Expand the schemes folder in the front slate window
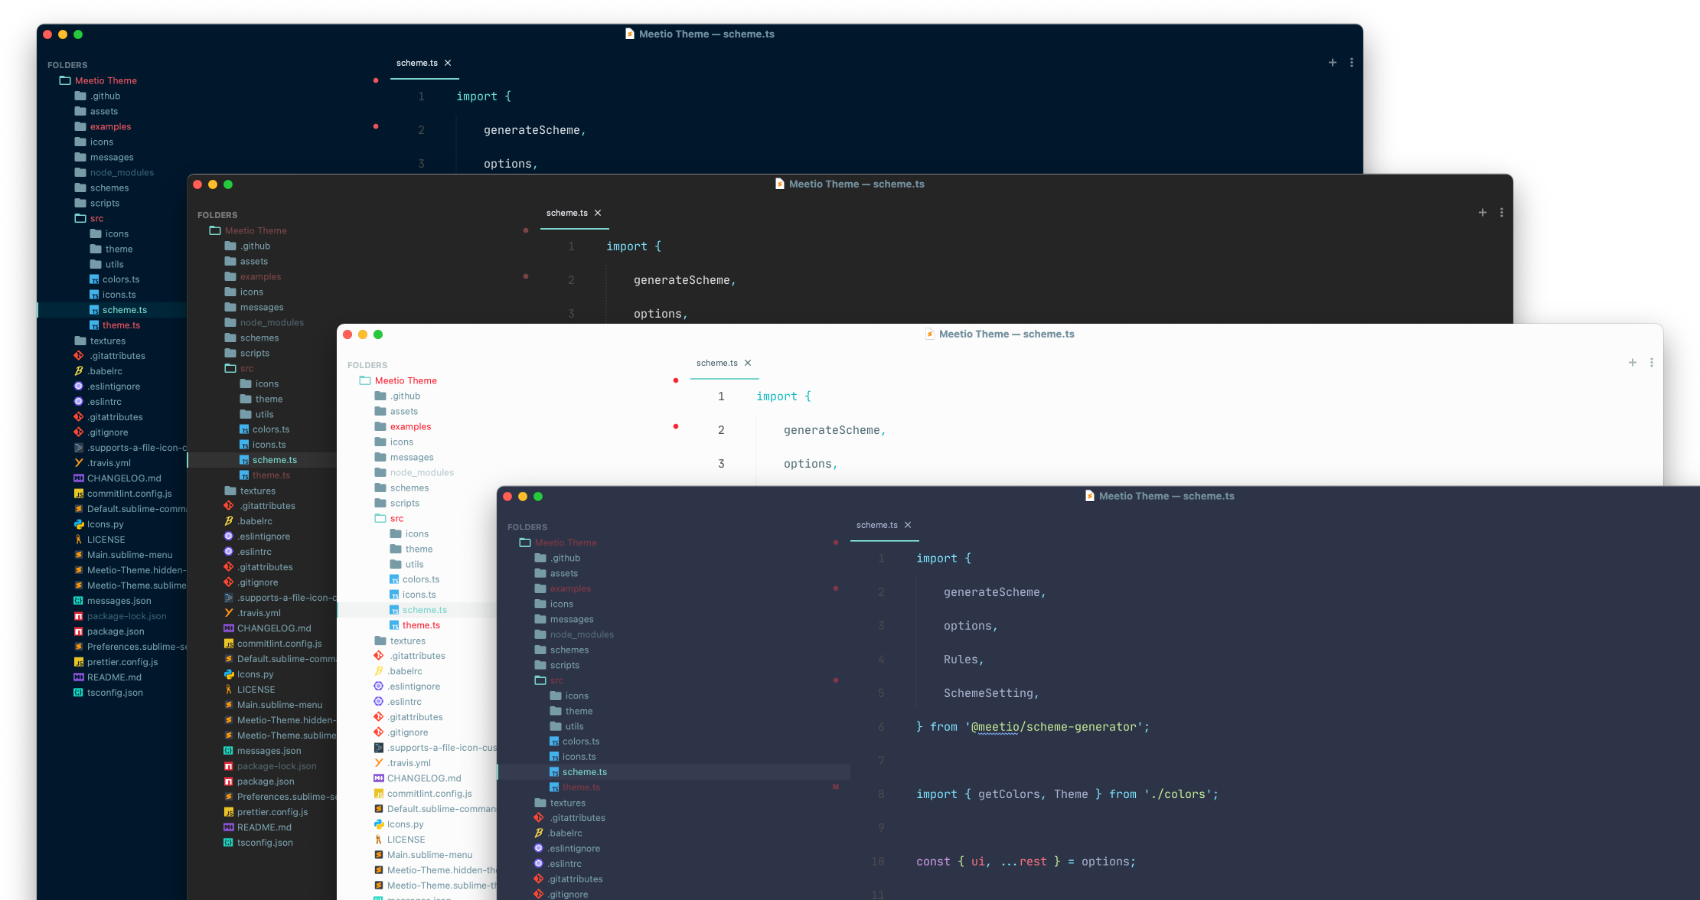 540,650
